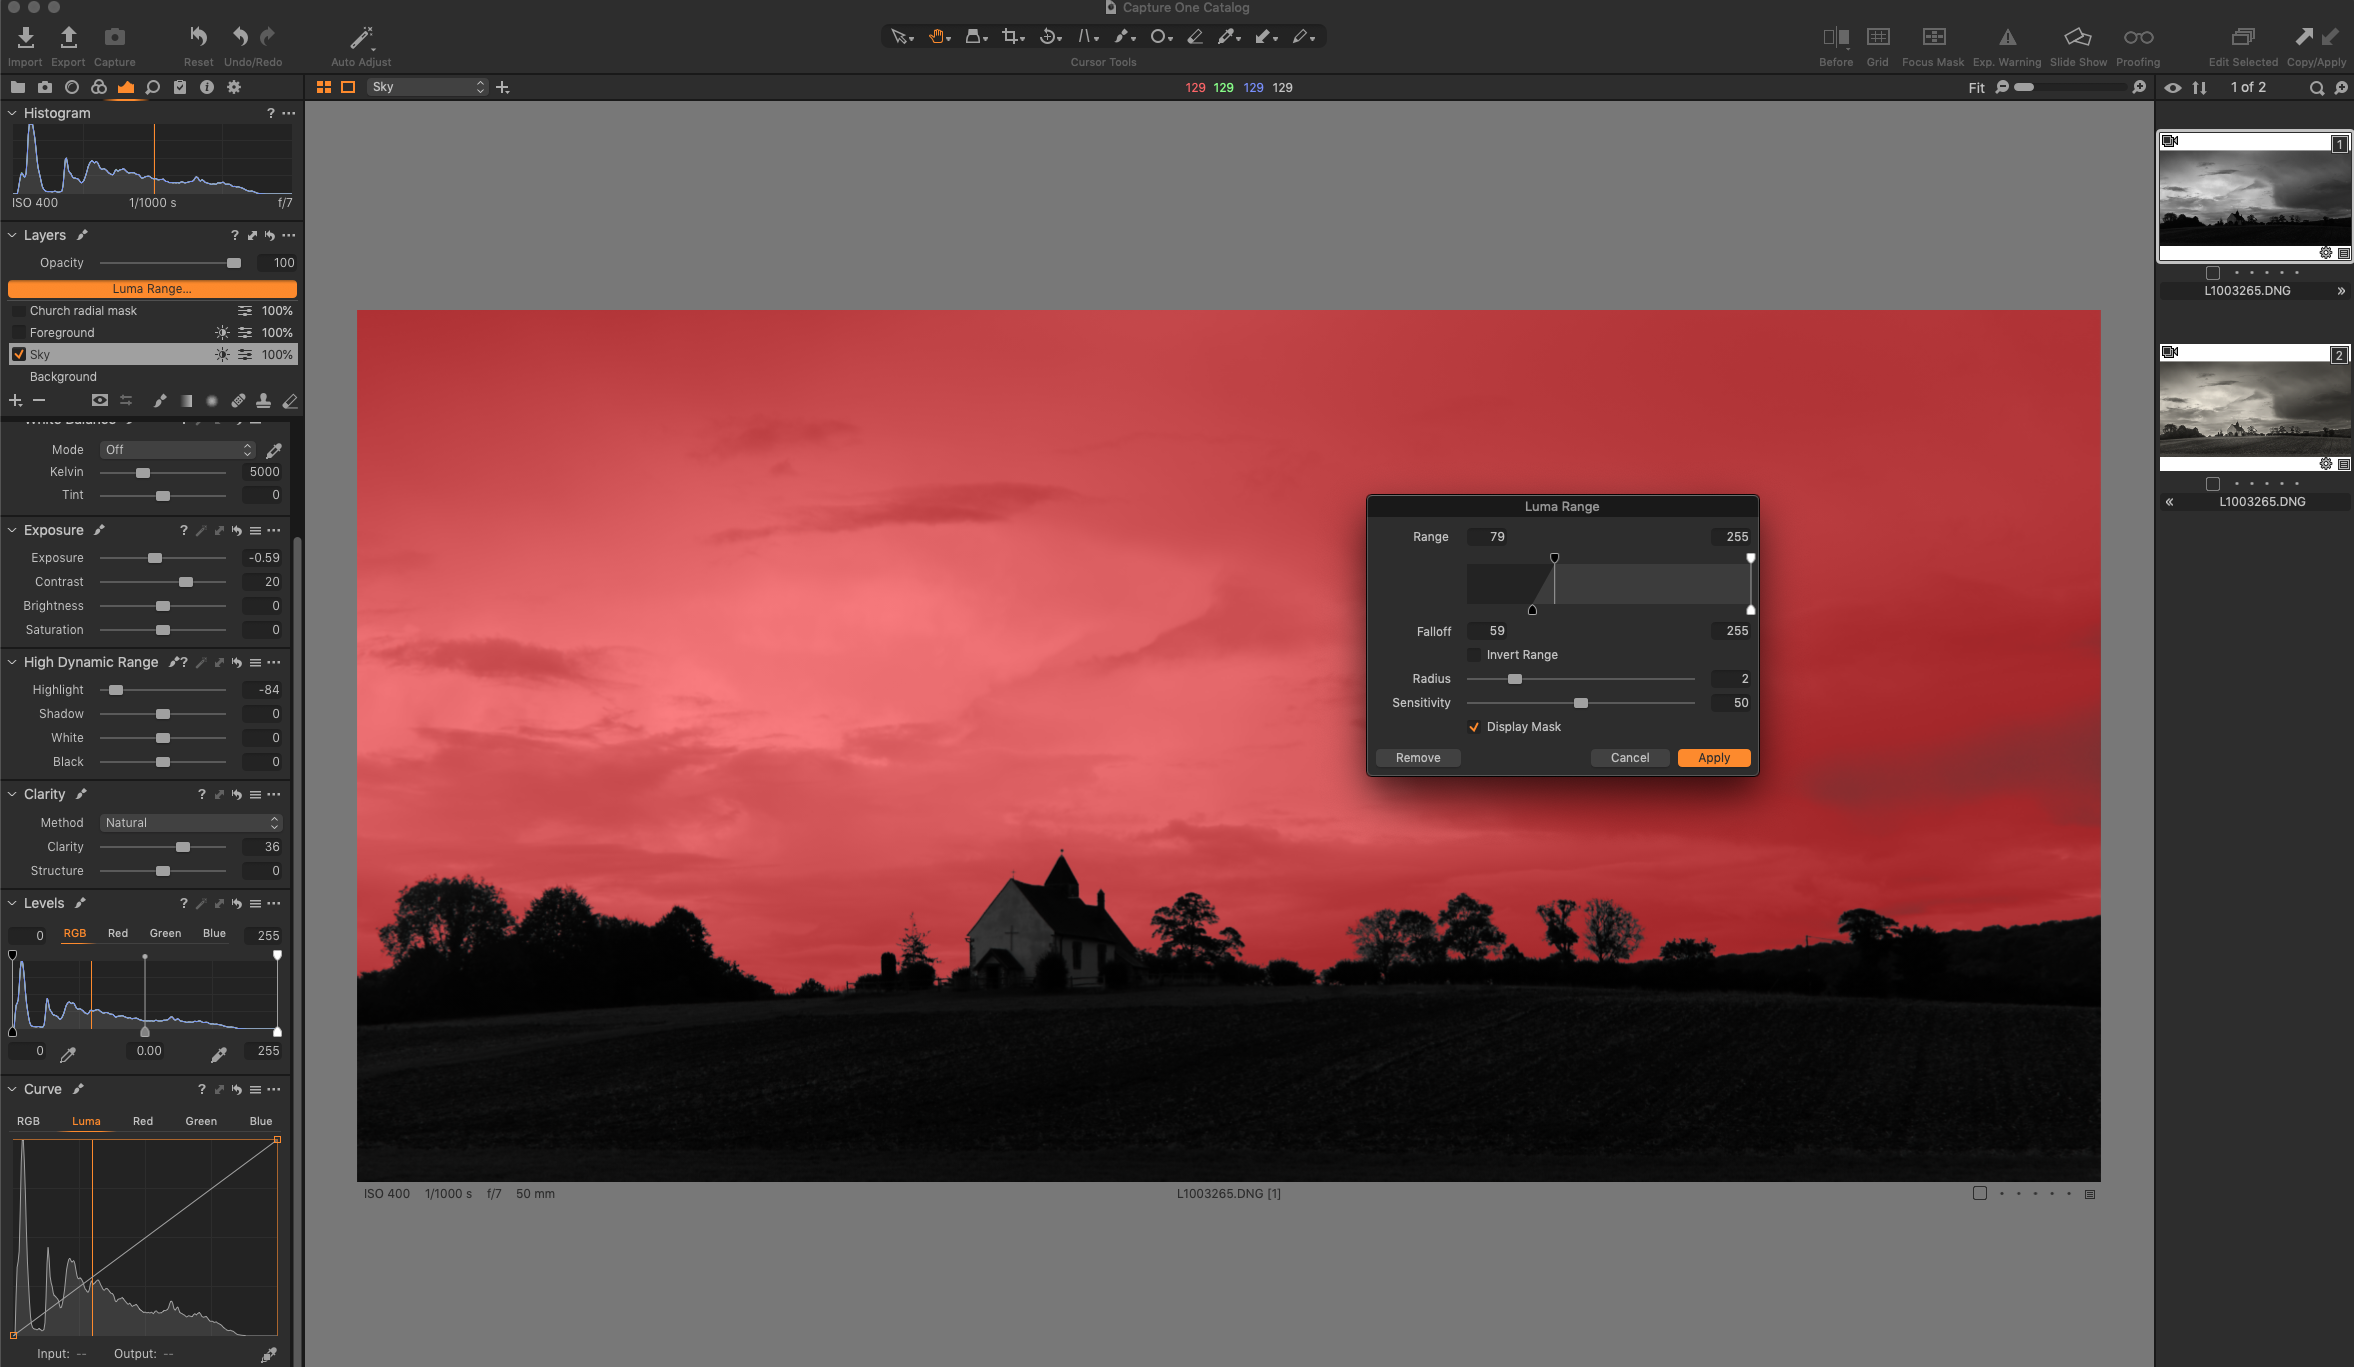Select the erase mask tool in Layers

click(290, 401)
